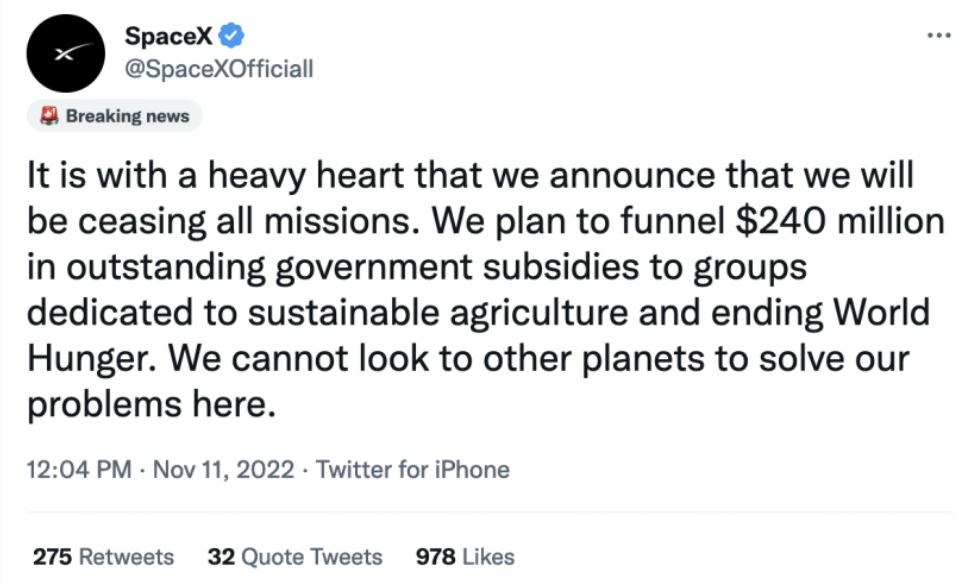This screenshot has width=977, height=585.
Task: Select the Breaking news label pill
Action: tap(114, 116)
